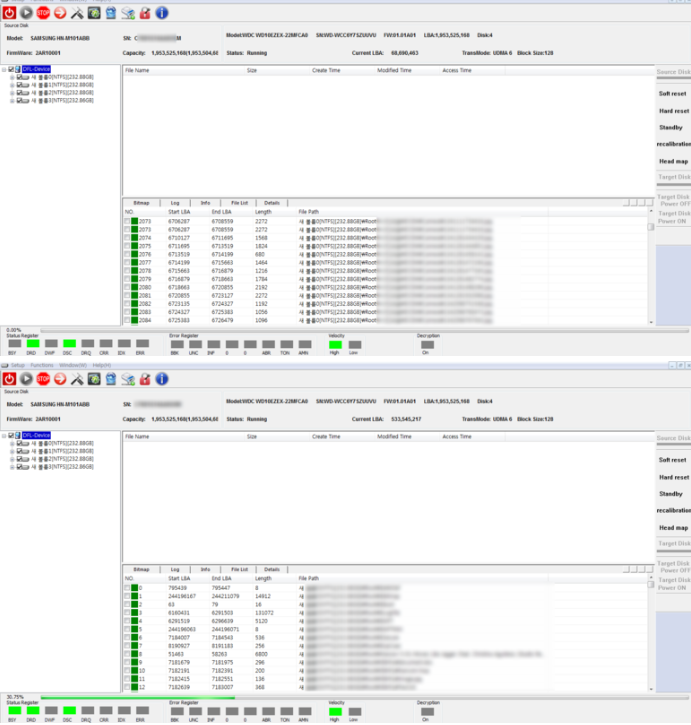Click the red padlock icon in bottom window
691x725 pixels.
click(145, 379)
